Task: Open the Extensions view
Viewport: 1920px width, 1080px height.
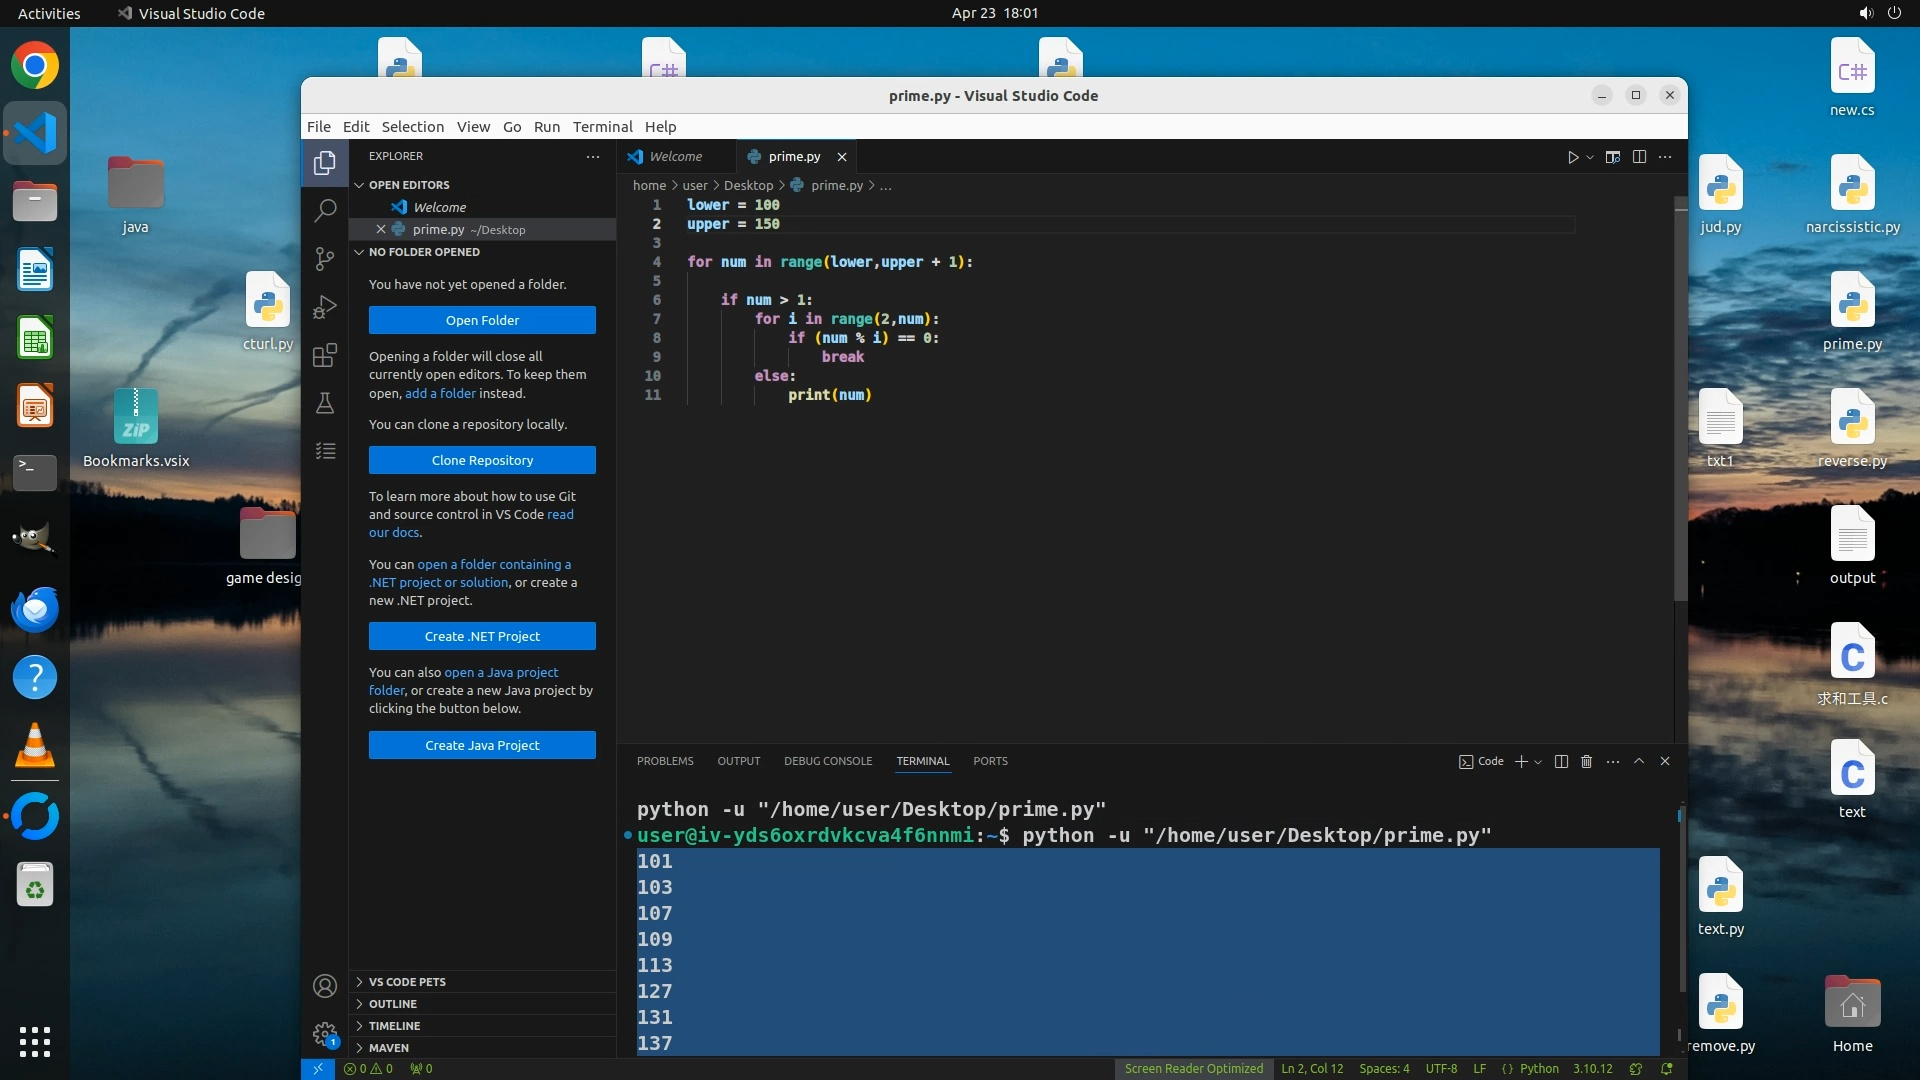Action: [325, 355]
